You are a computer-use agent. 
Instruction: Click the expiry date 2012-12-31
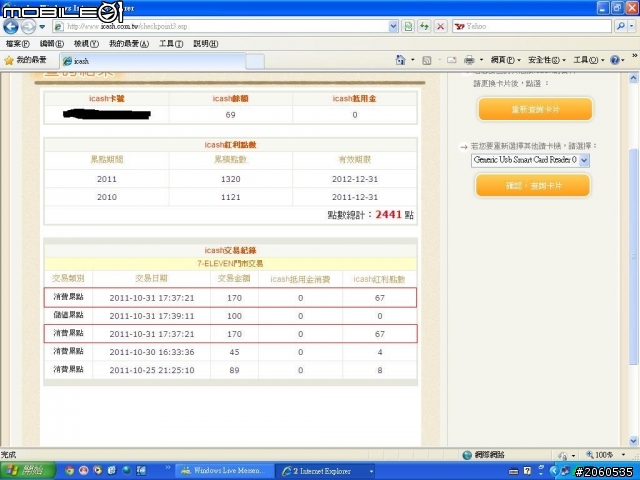(355, 179)
